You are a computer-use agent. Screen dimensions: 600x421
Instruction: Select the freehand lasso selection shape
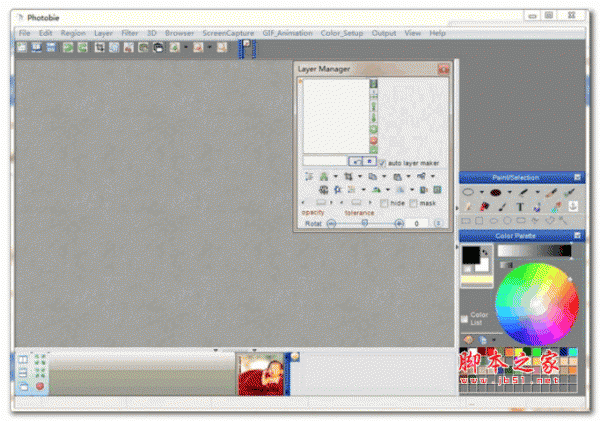pos(535,220)
